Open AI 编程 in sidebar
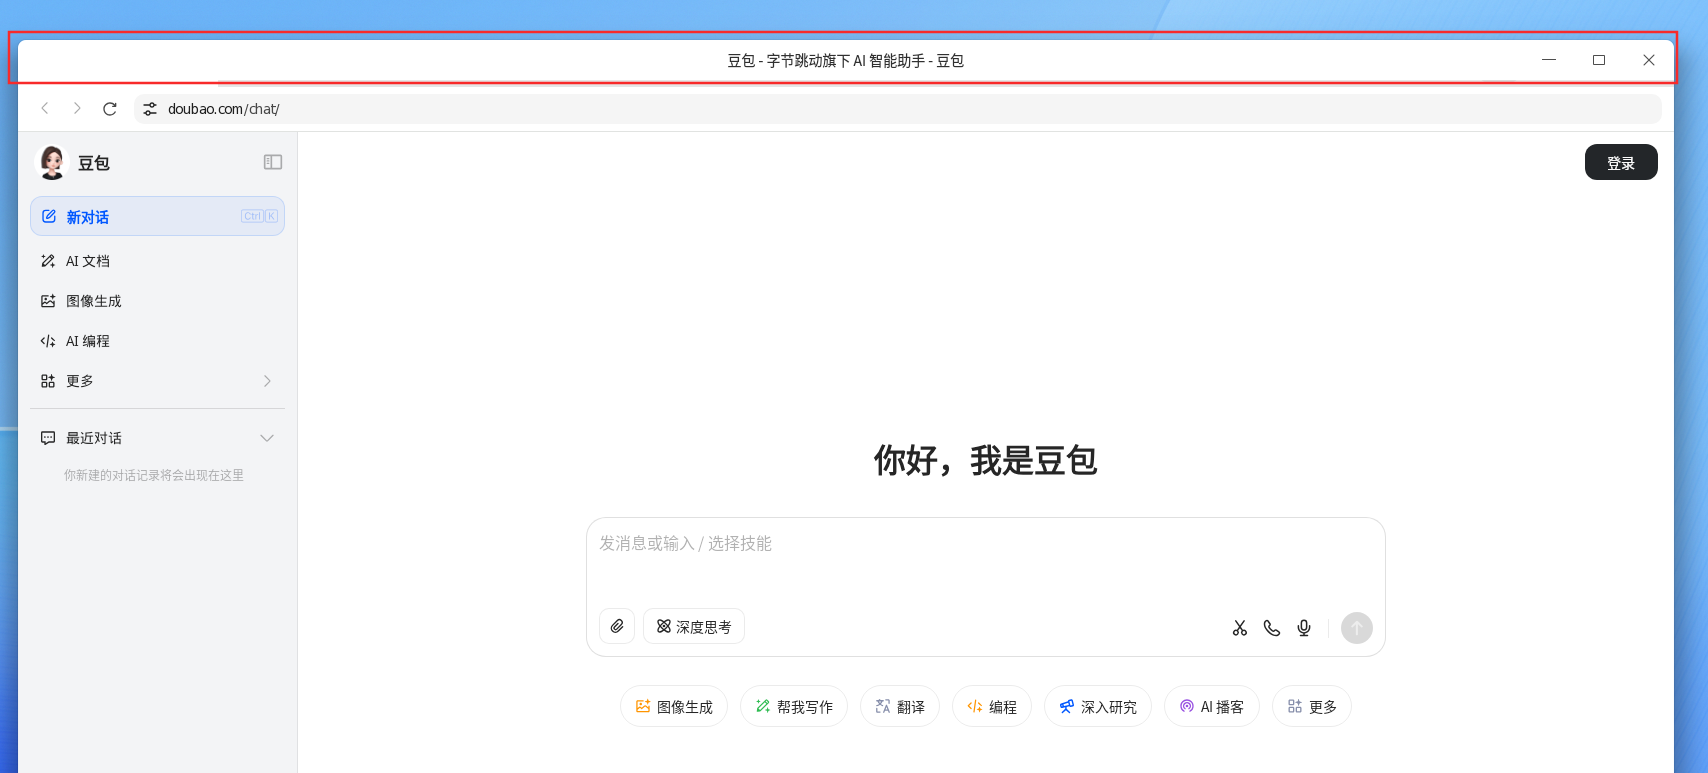This screenshot has width=1708, height=773. coord(158,341)
